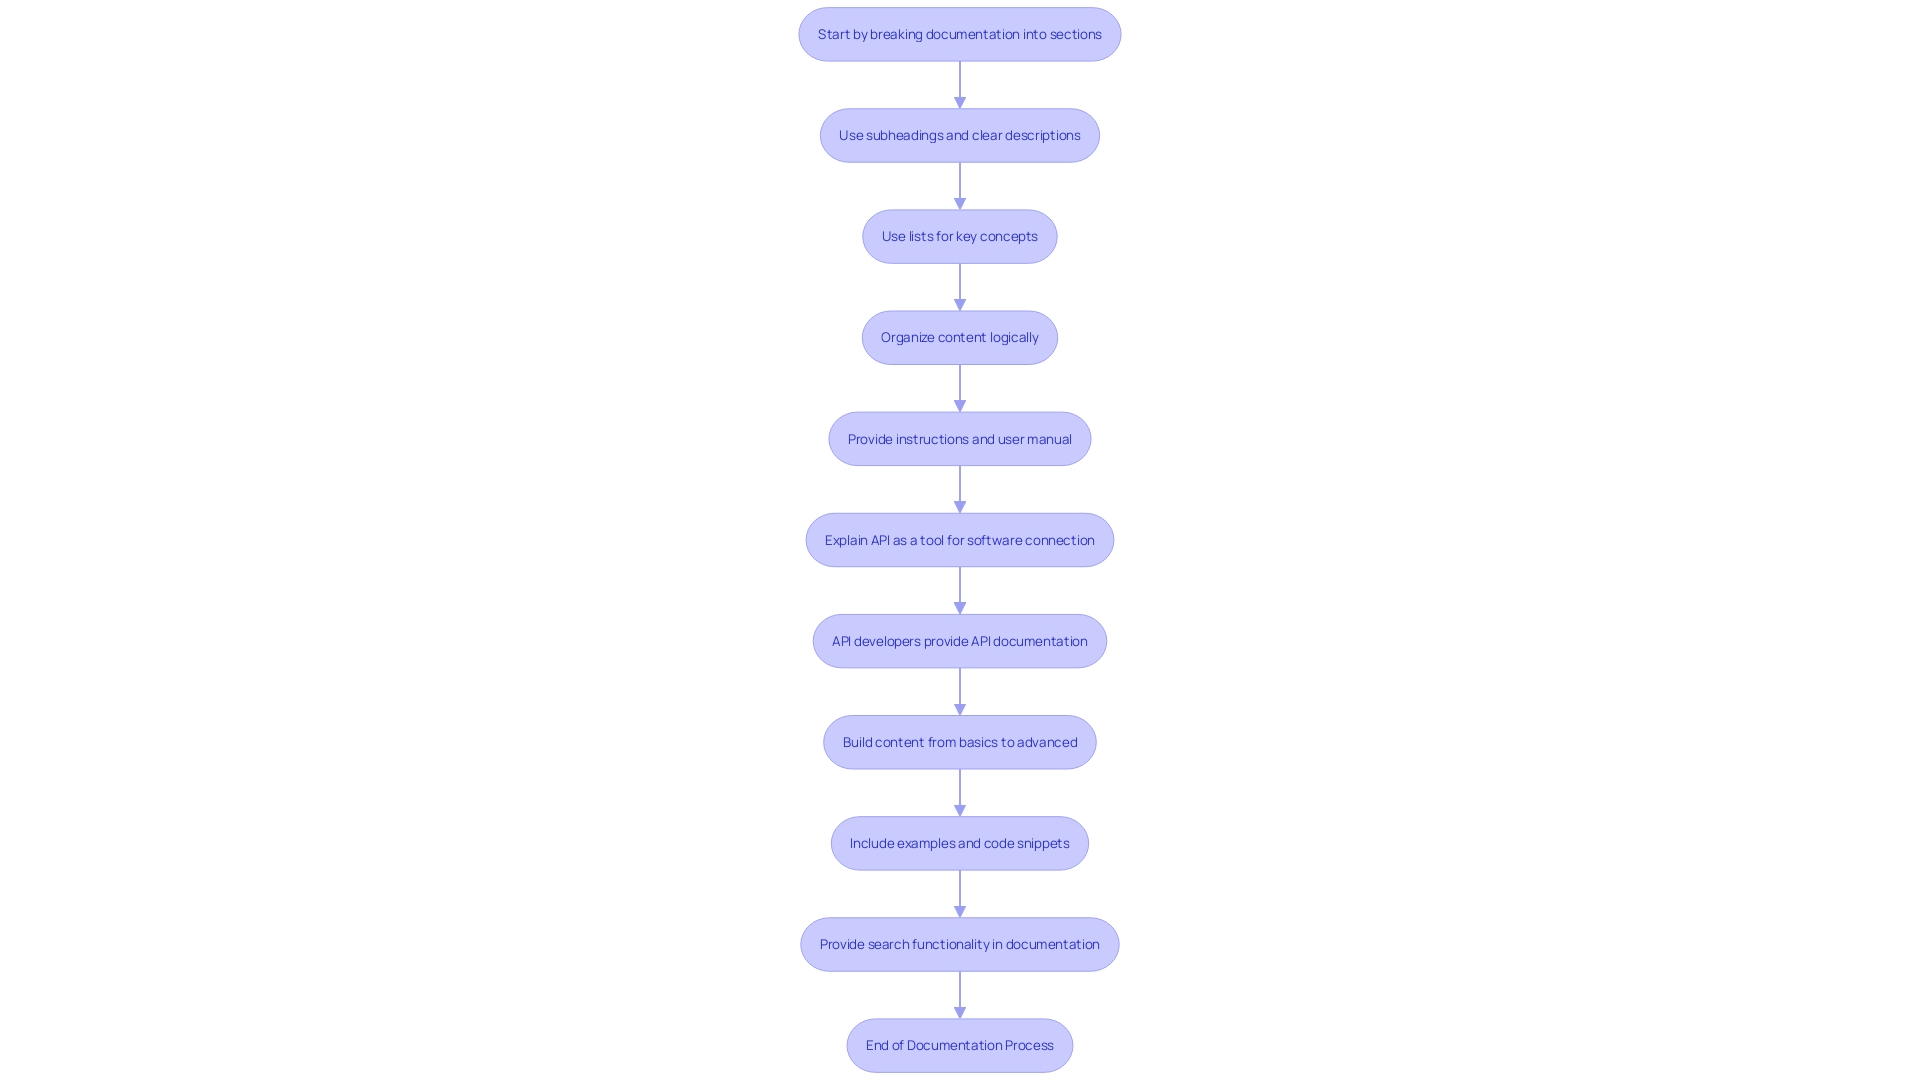Screen dimensions: 1920x1080
Task: Open the node style dropdown menu
Action: [960, 33]
